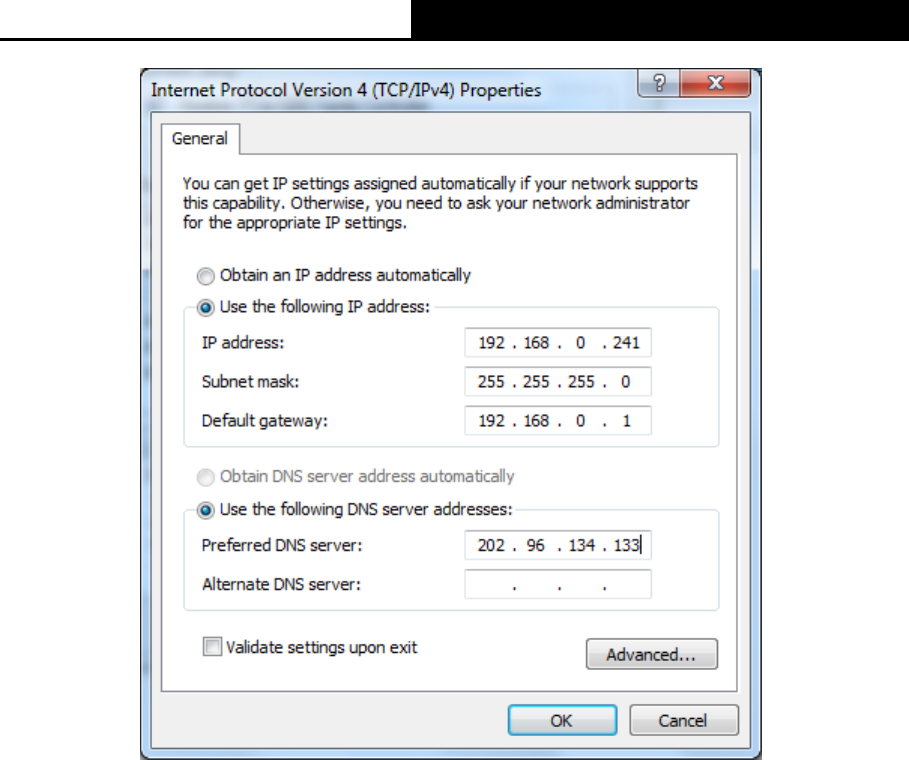This screenshot has height=760, width=909.
Task: Click the Preferred DNS server field
Action: pyautogui.click(x=558, y=546)
